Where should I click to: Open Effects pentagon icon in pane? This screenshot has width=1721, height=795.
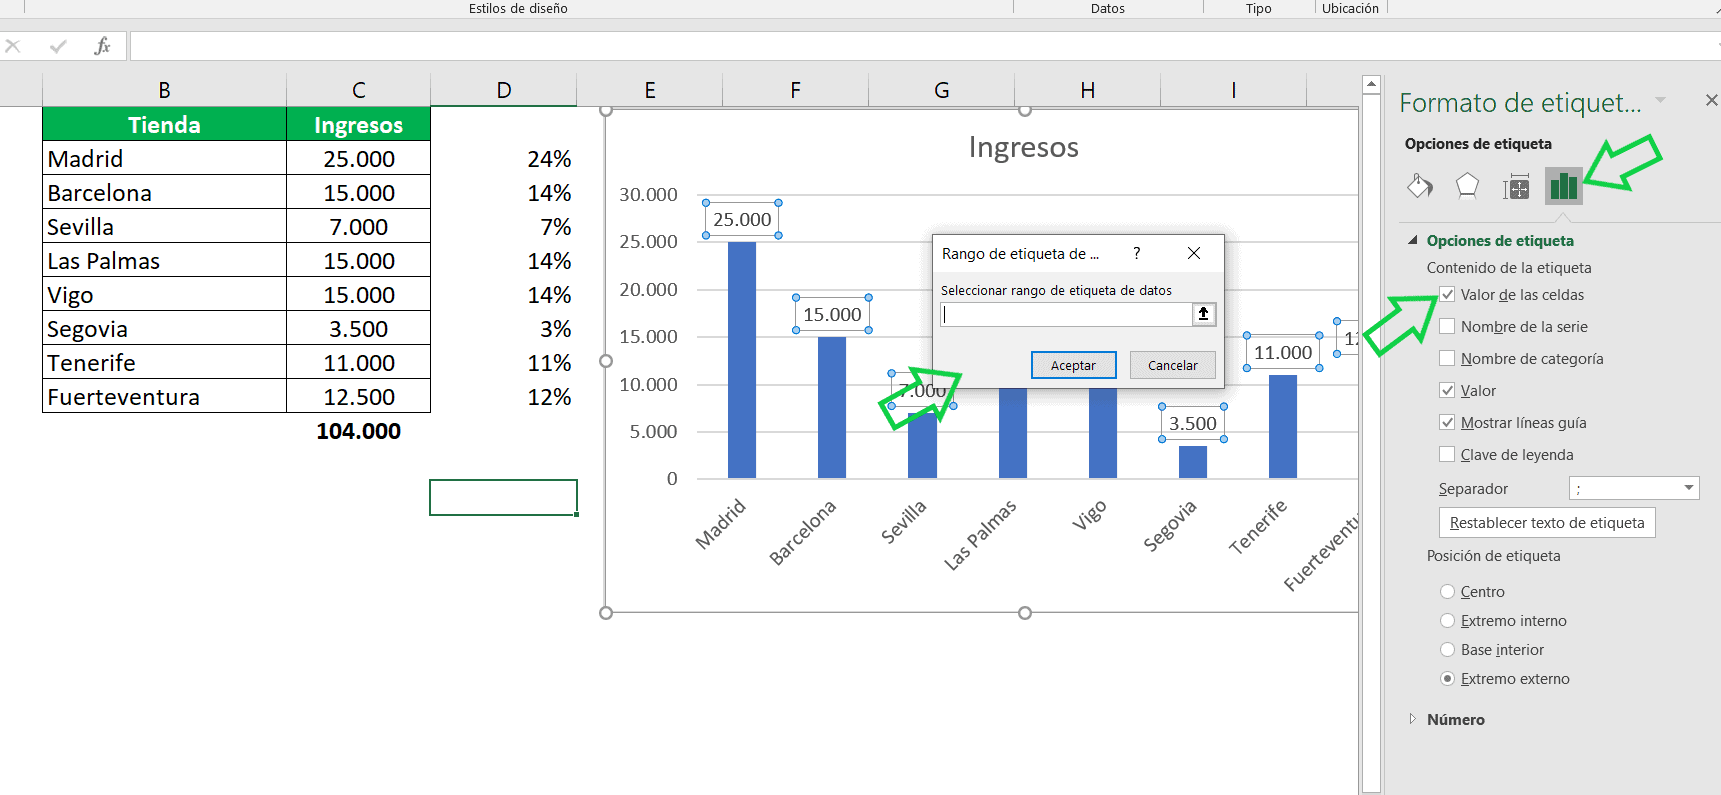(1467, 186)
